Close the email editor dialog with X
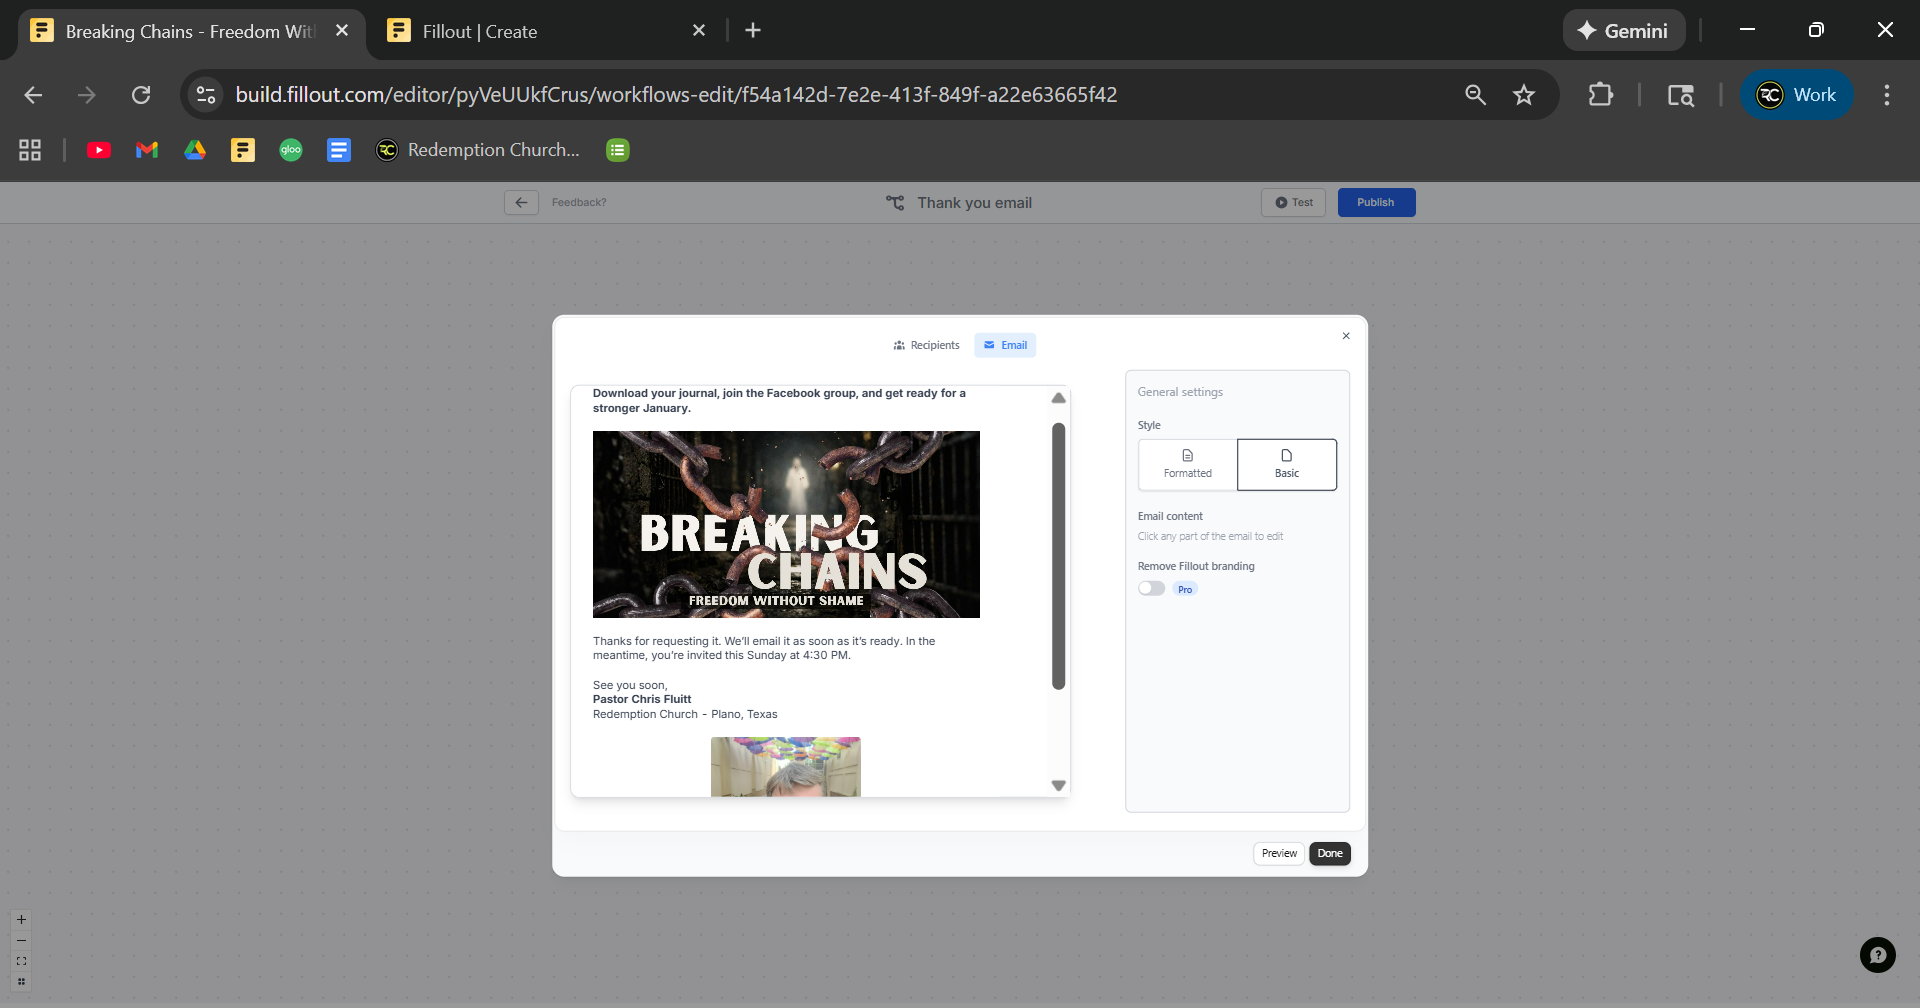This screenshot has height=1008, width=1920. coord(1346,336)
